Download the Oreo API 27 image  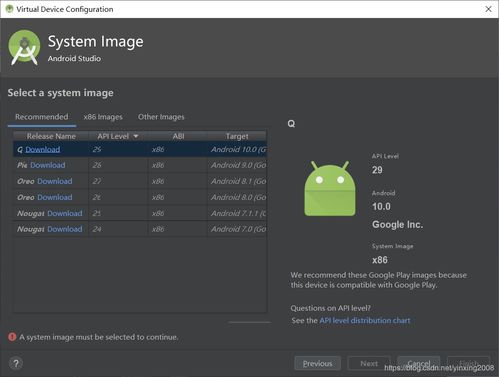(x=55, y=181)
